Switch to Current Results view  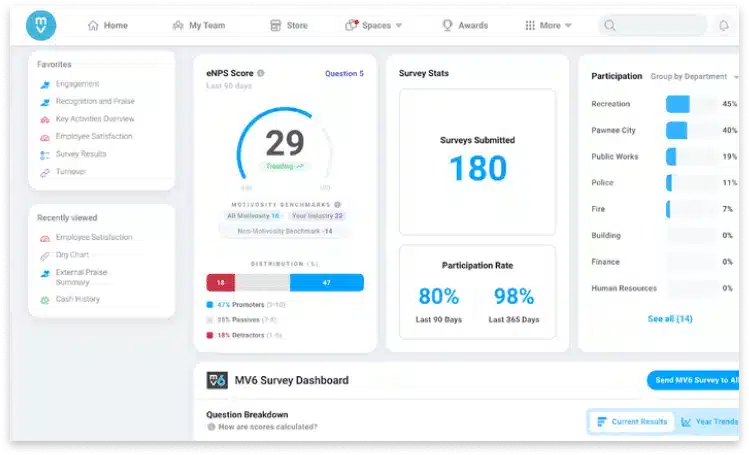click(631, 422)
